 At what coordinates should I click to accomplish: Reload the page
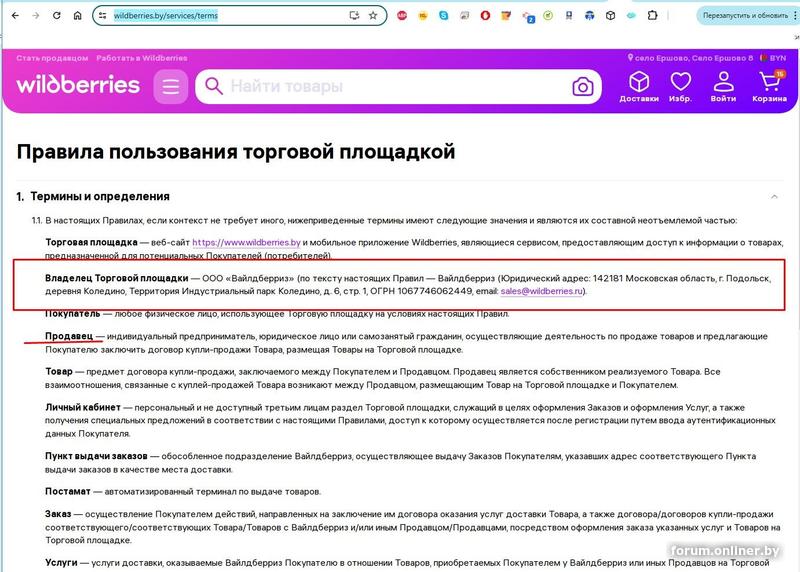point(57,15)
